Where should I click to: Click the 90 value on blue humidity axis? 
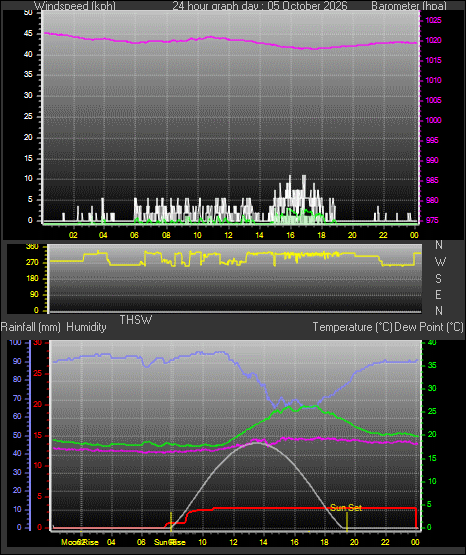(x=17, y=362)
